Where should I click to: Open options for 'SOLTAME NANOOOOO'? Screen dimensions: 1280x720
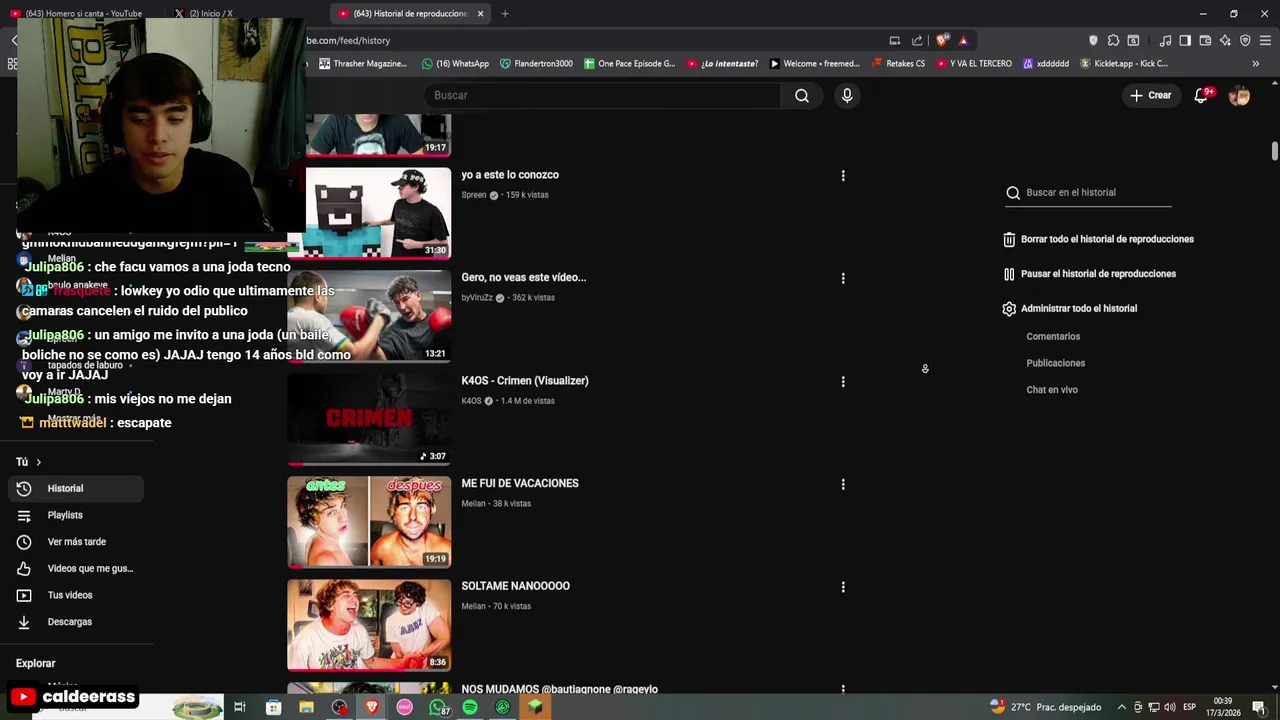(843, 588)
